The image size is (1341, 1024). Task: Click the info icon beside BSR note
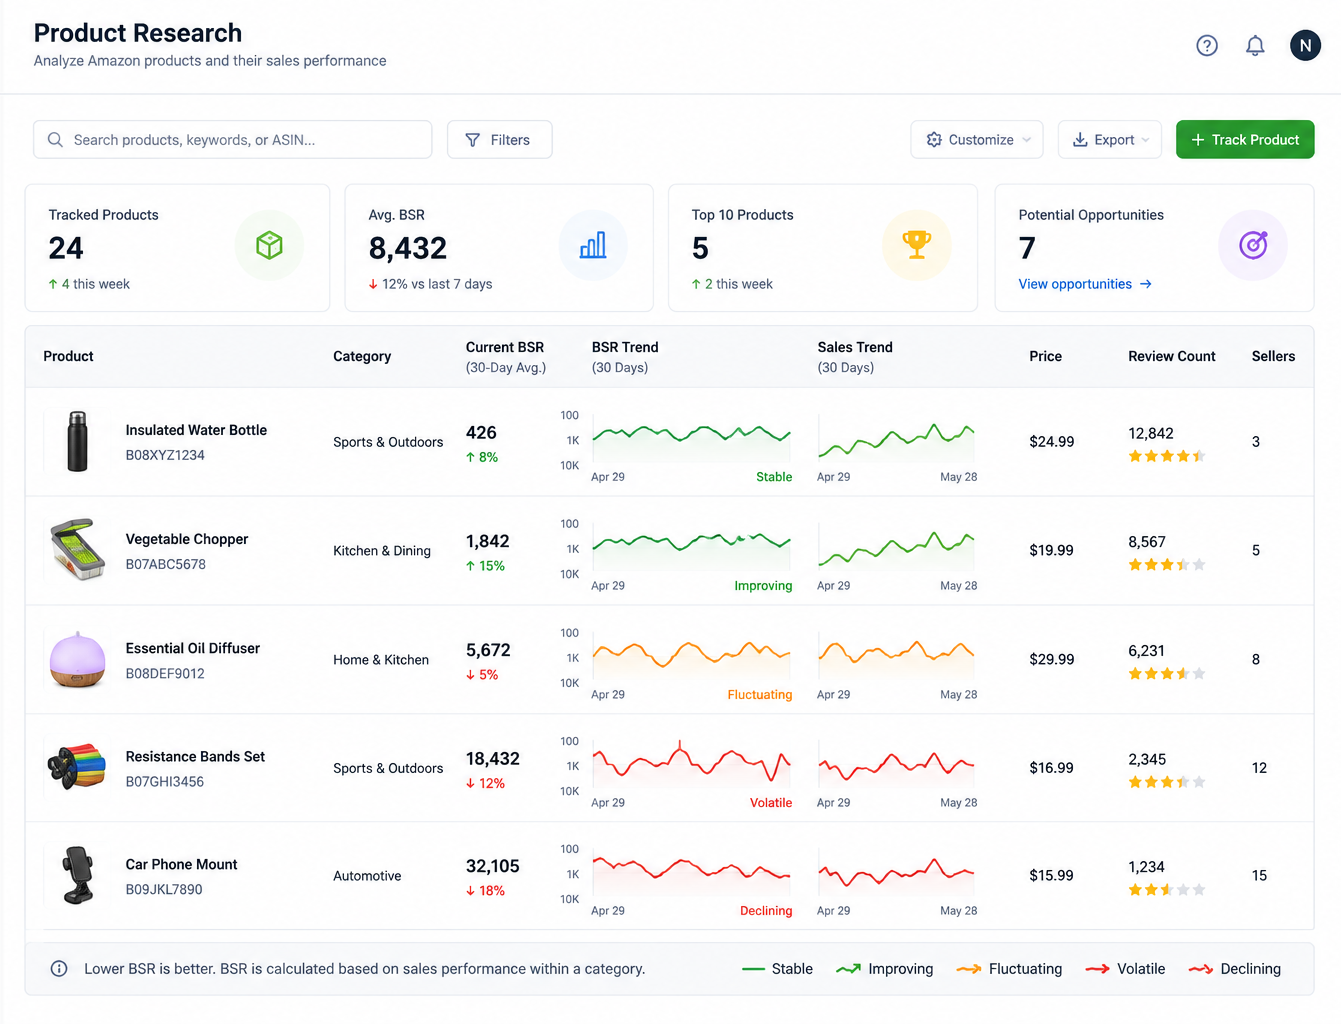pyautogui.click(x=59, y=968)
